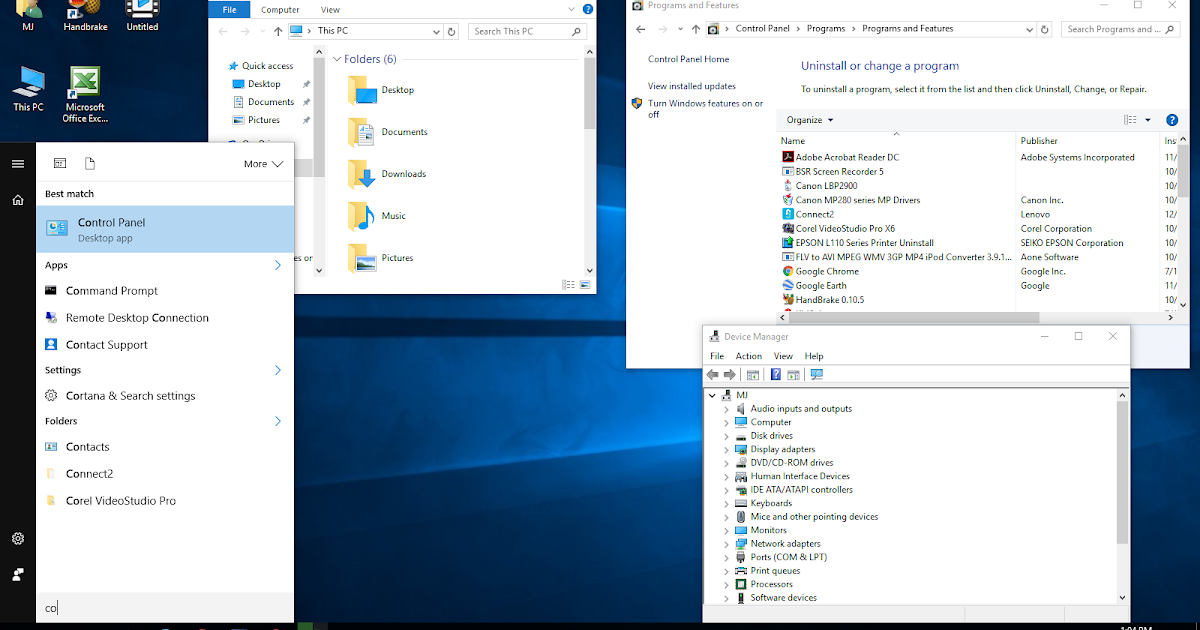Expand the Apps results section chevron

pyautogui.click(x=278, y=265)
